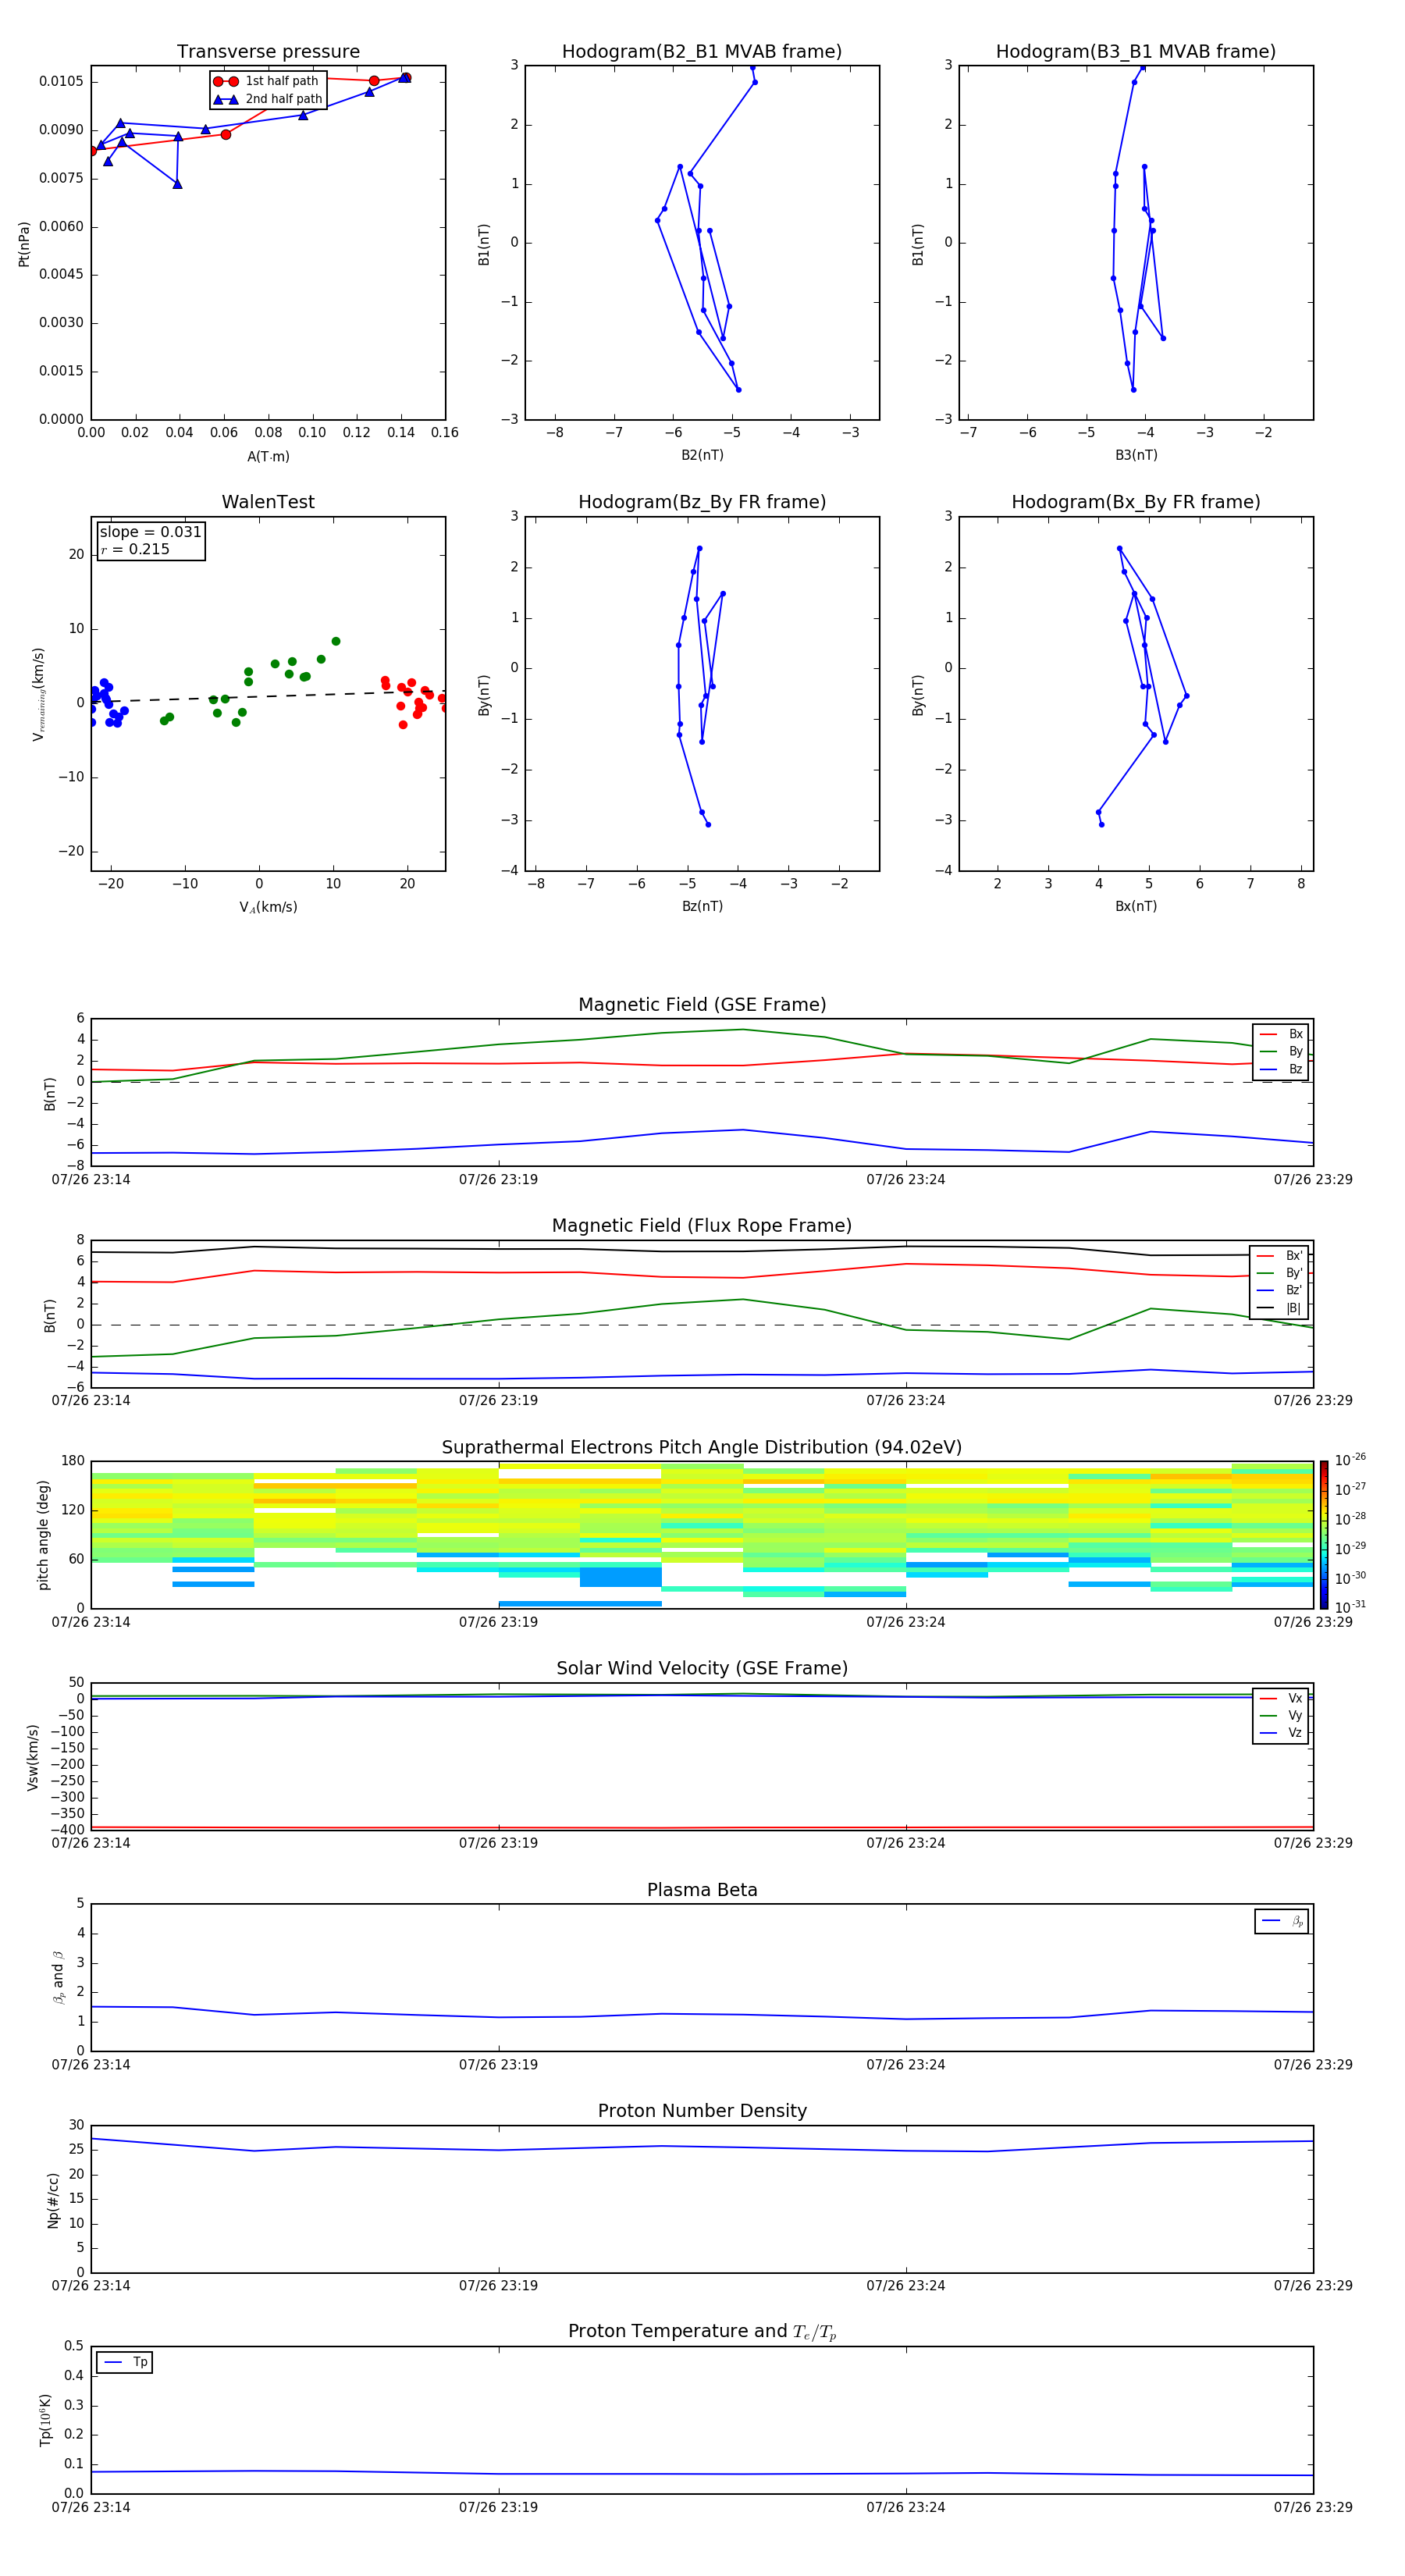Select the "Hodogram(Bx_By FR frame)" title

point(1136,502)
